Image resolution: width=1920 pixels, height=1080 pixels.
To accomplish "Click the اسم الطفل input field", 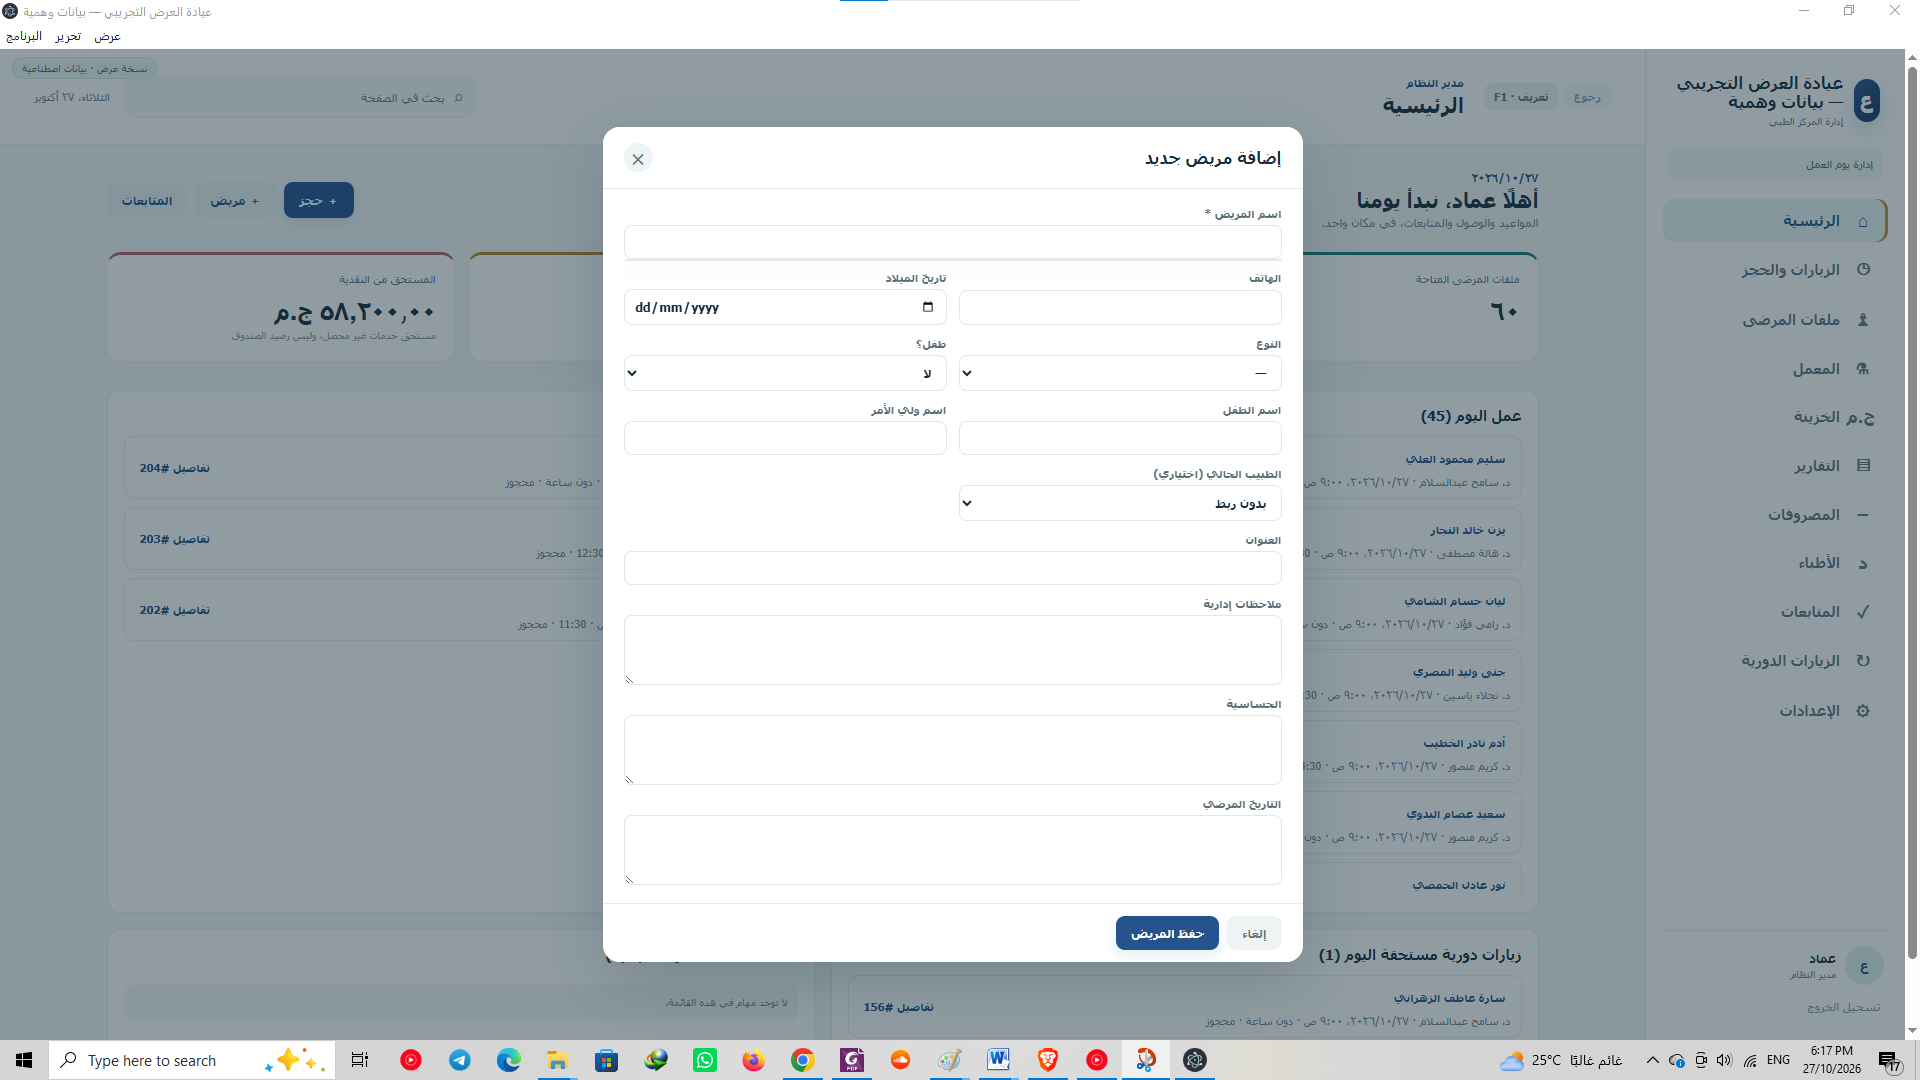I will pos(1120,438).
